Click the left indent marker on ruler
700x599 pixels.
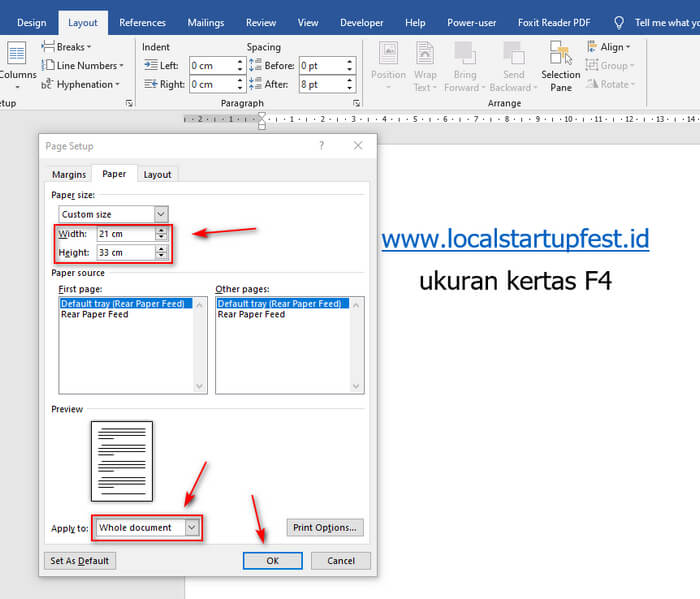[x=262, y=126]
